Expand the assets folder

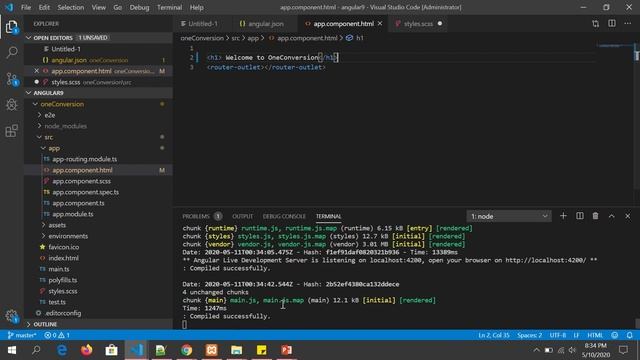pyautogui.click(x=98, y=225)
